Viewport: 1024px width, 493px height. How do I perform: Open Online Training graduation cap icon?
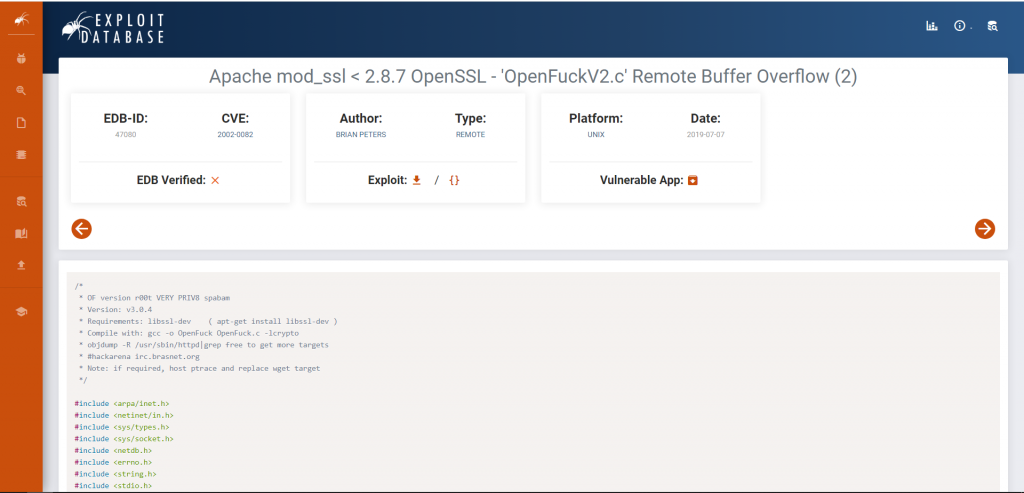(22, 312)
